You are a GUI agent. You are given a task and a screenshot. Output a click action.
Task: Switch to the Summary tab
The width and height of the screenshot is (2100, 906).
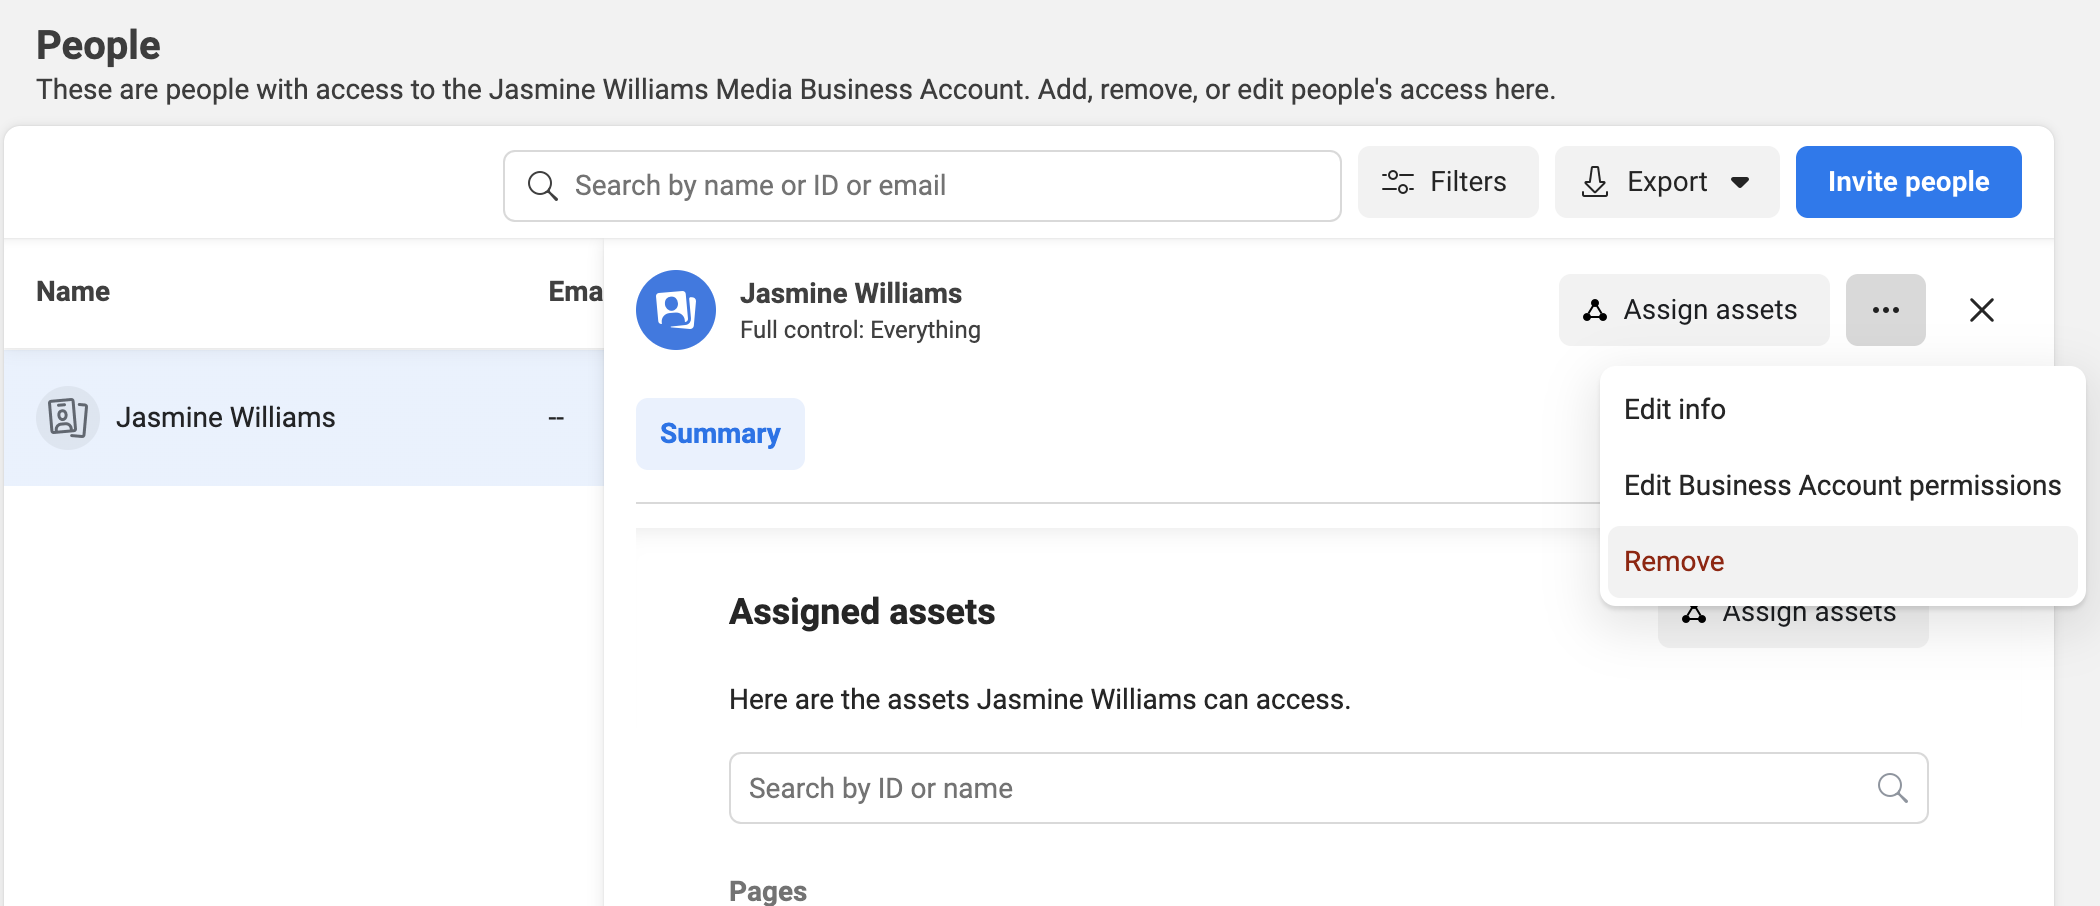tap(720, 434)
